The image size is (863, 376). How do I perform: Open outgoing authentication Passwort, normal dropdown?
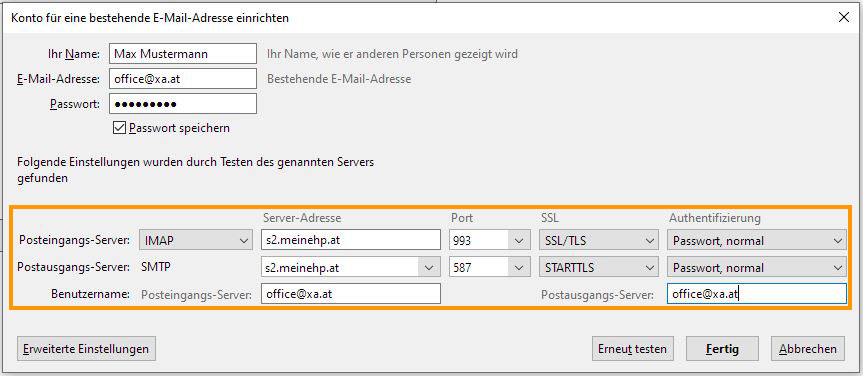[x=757, y=268]
